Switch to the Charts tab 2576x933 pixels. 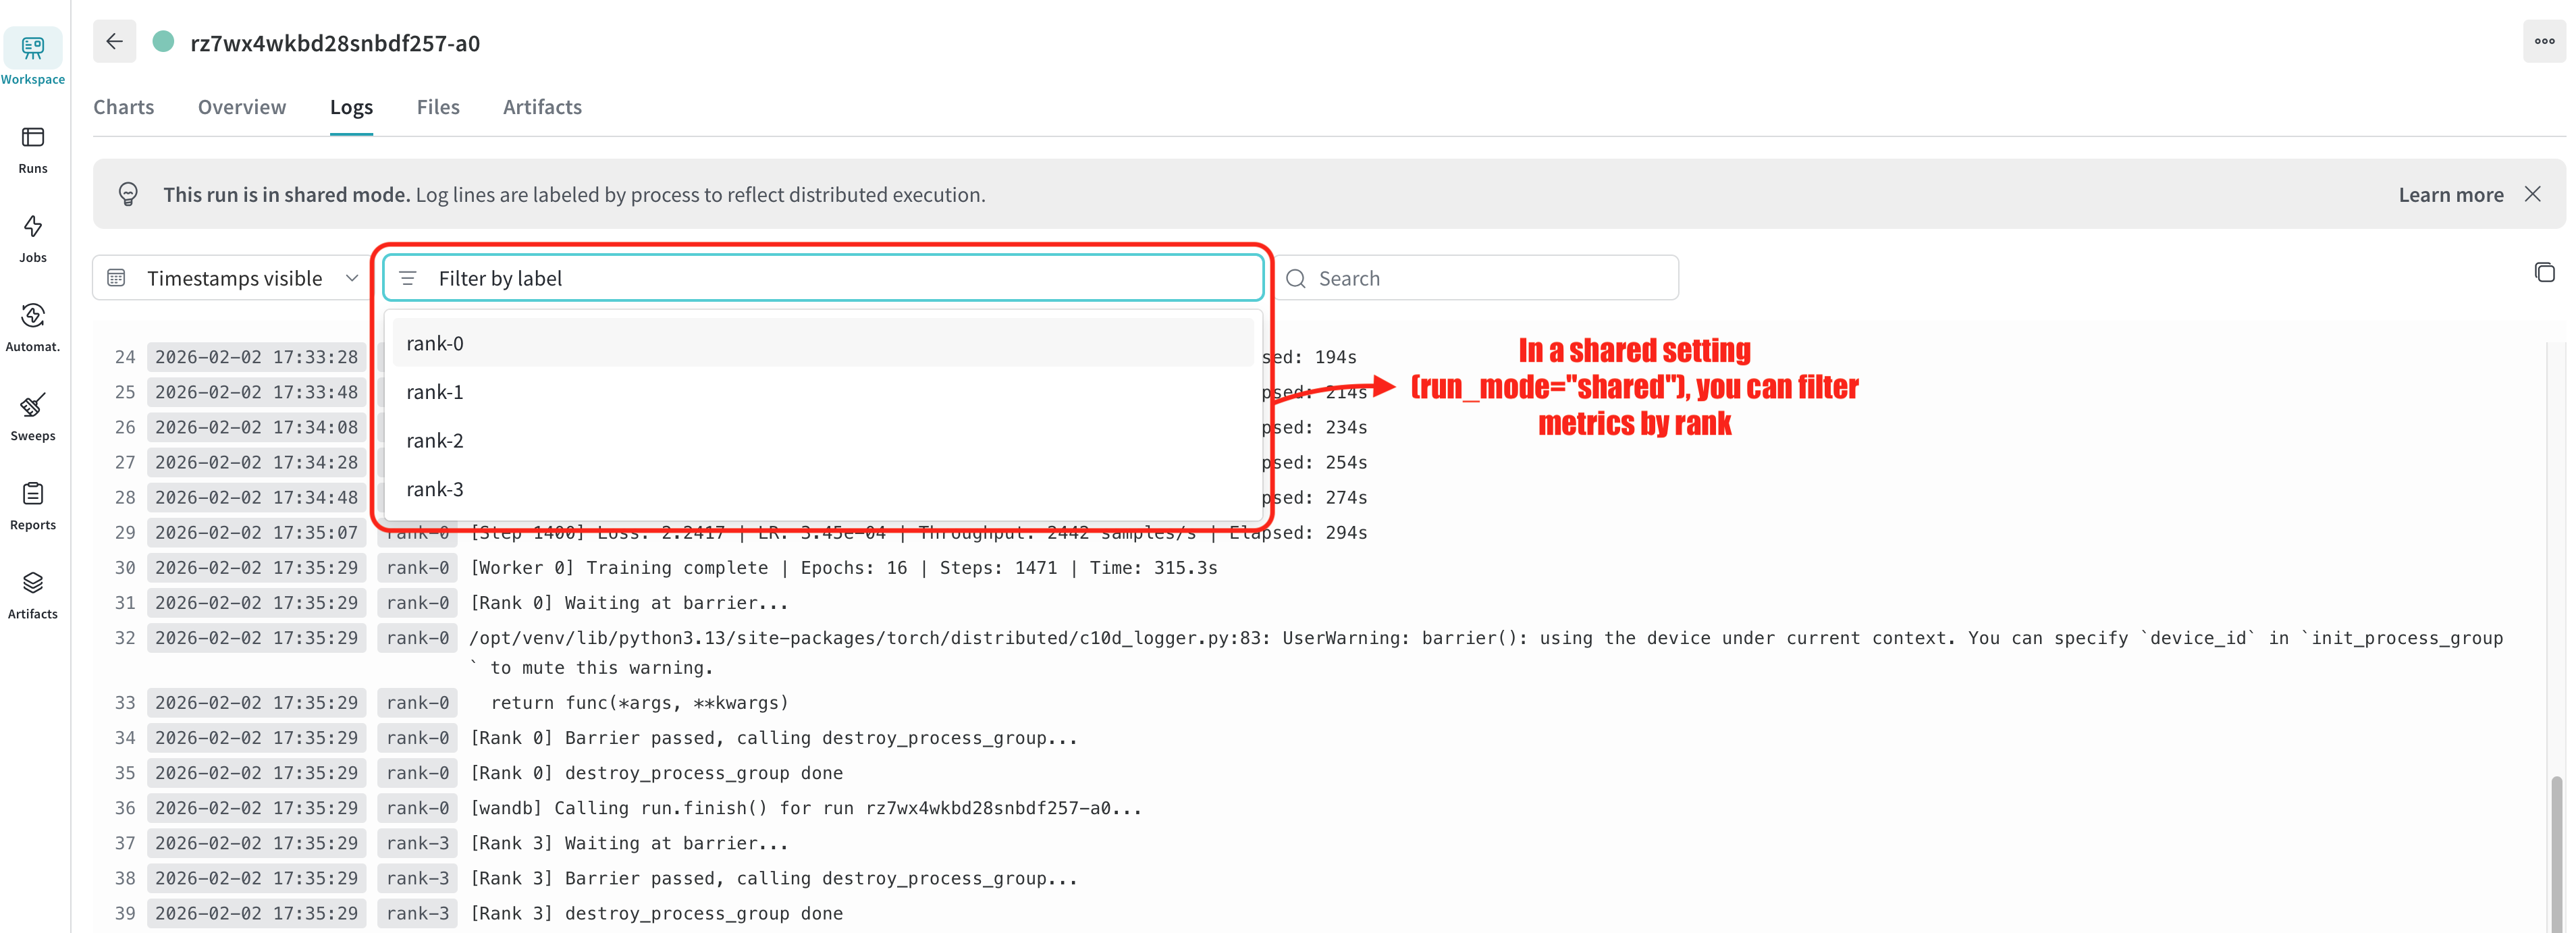[124, 107]
